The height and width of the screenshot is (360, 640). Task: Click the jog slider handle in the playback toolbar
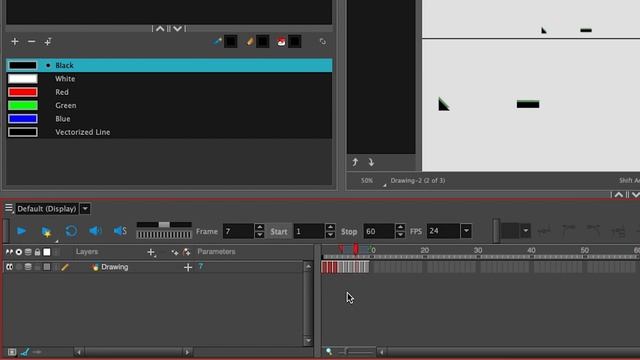164,224
